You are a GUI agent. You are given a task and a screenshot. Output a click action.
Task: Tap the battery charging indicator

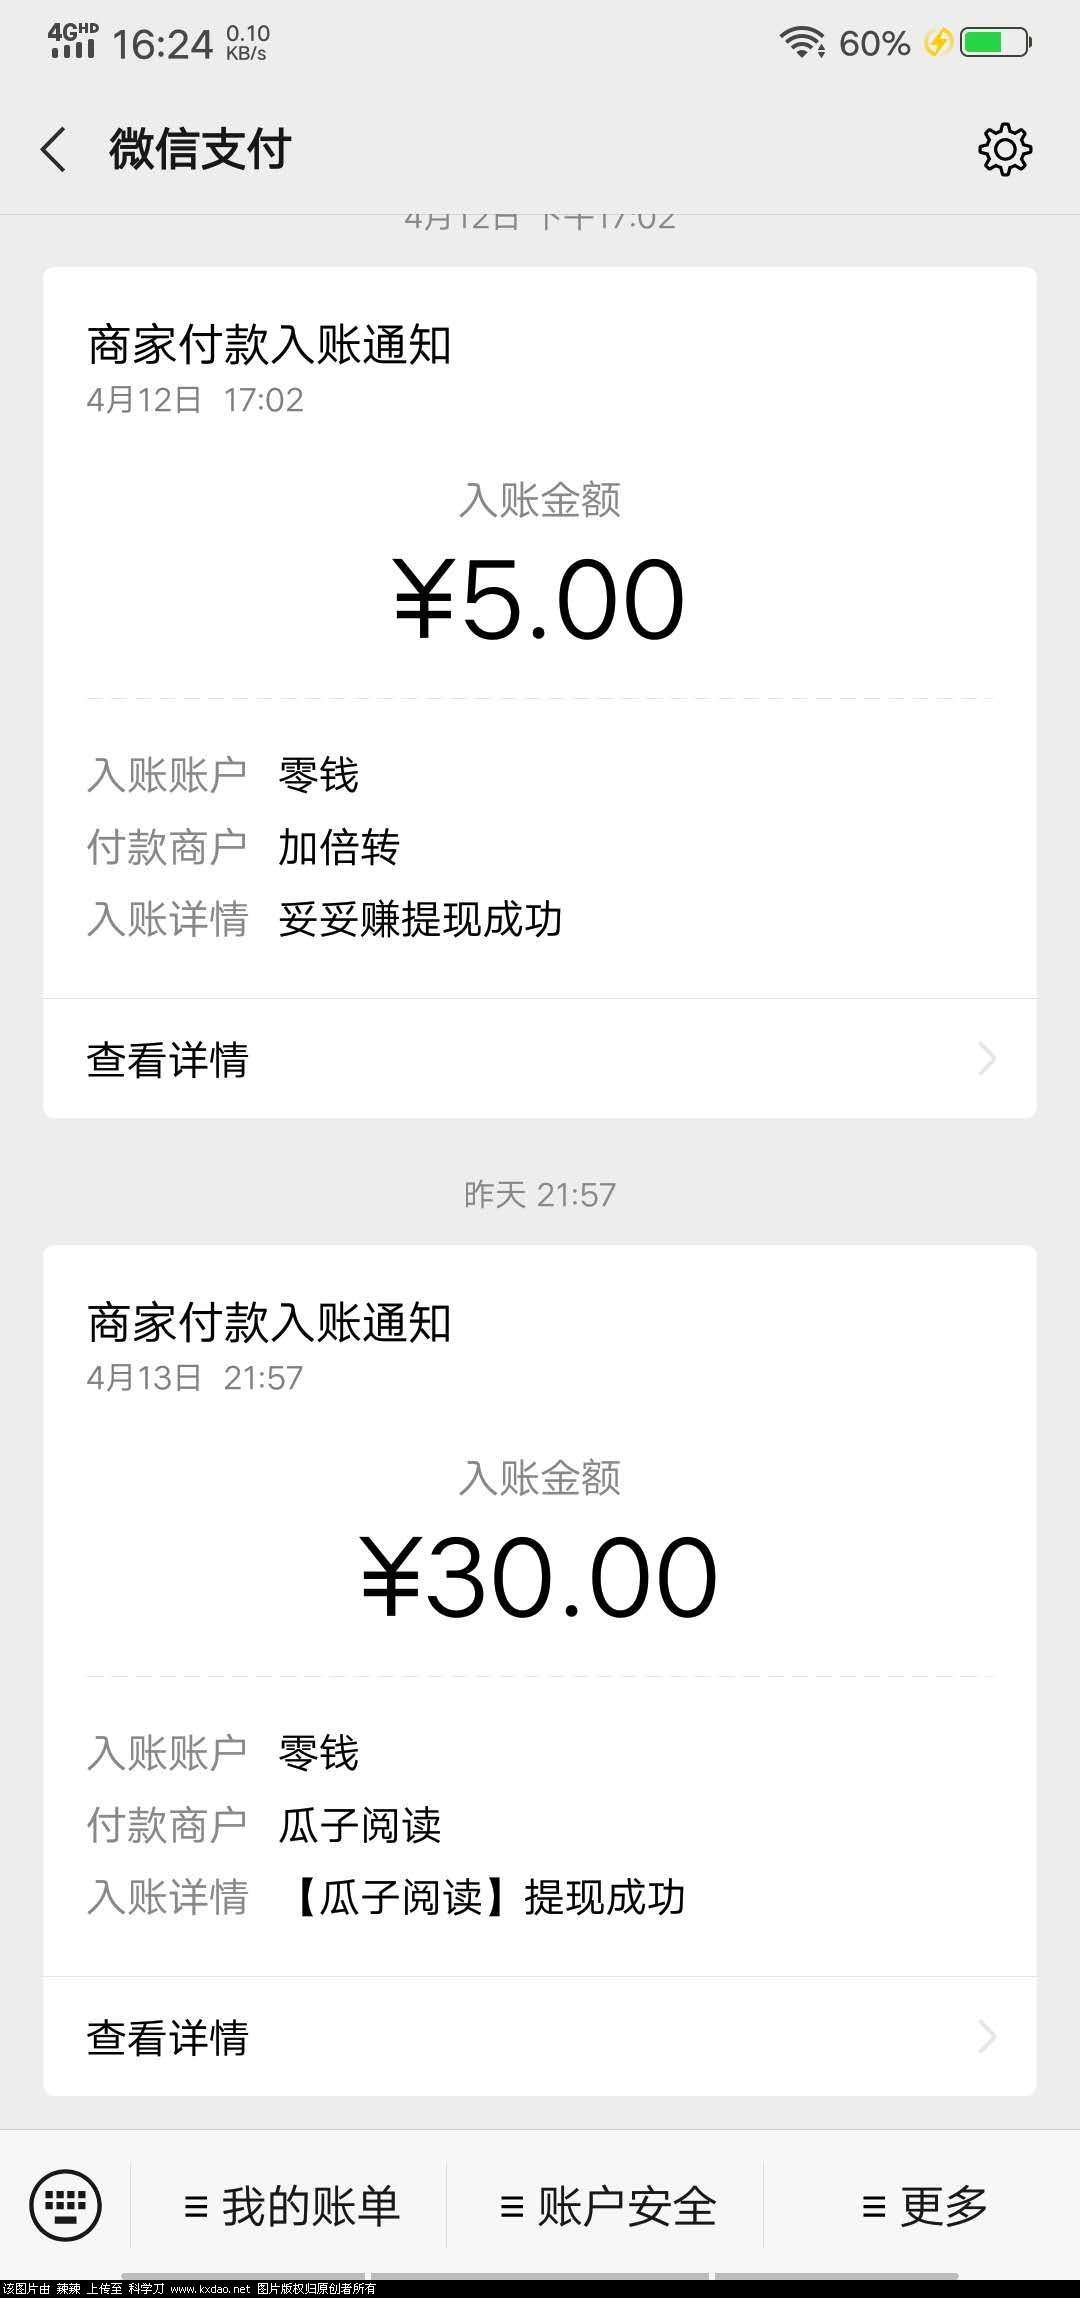click(995, 43)
